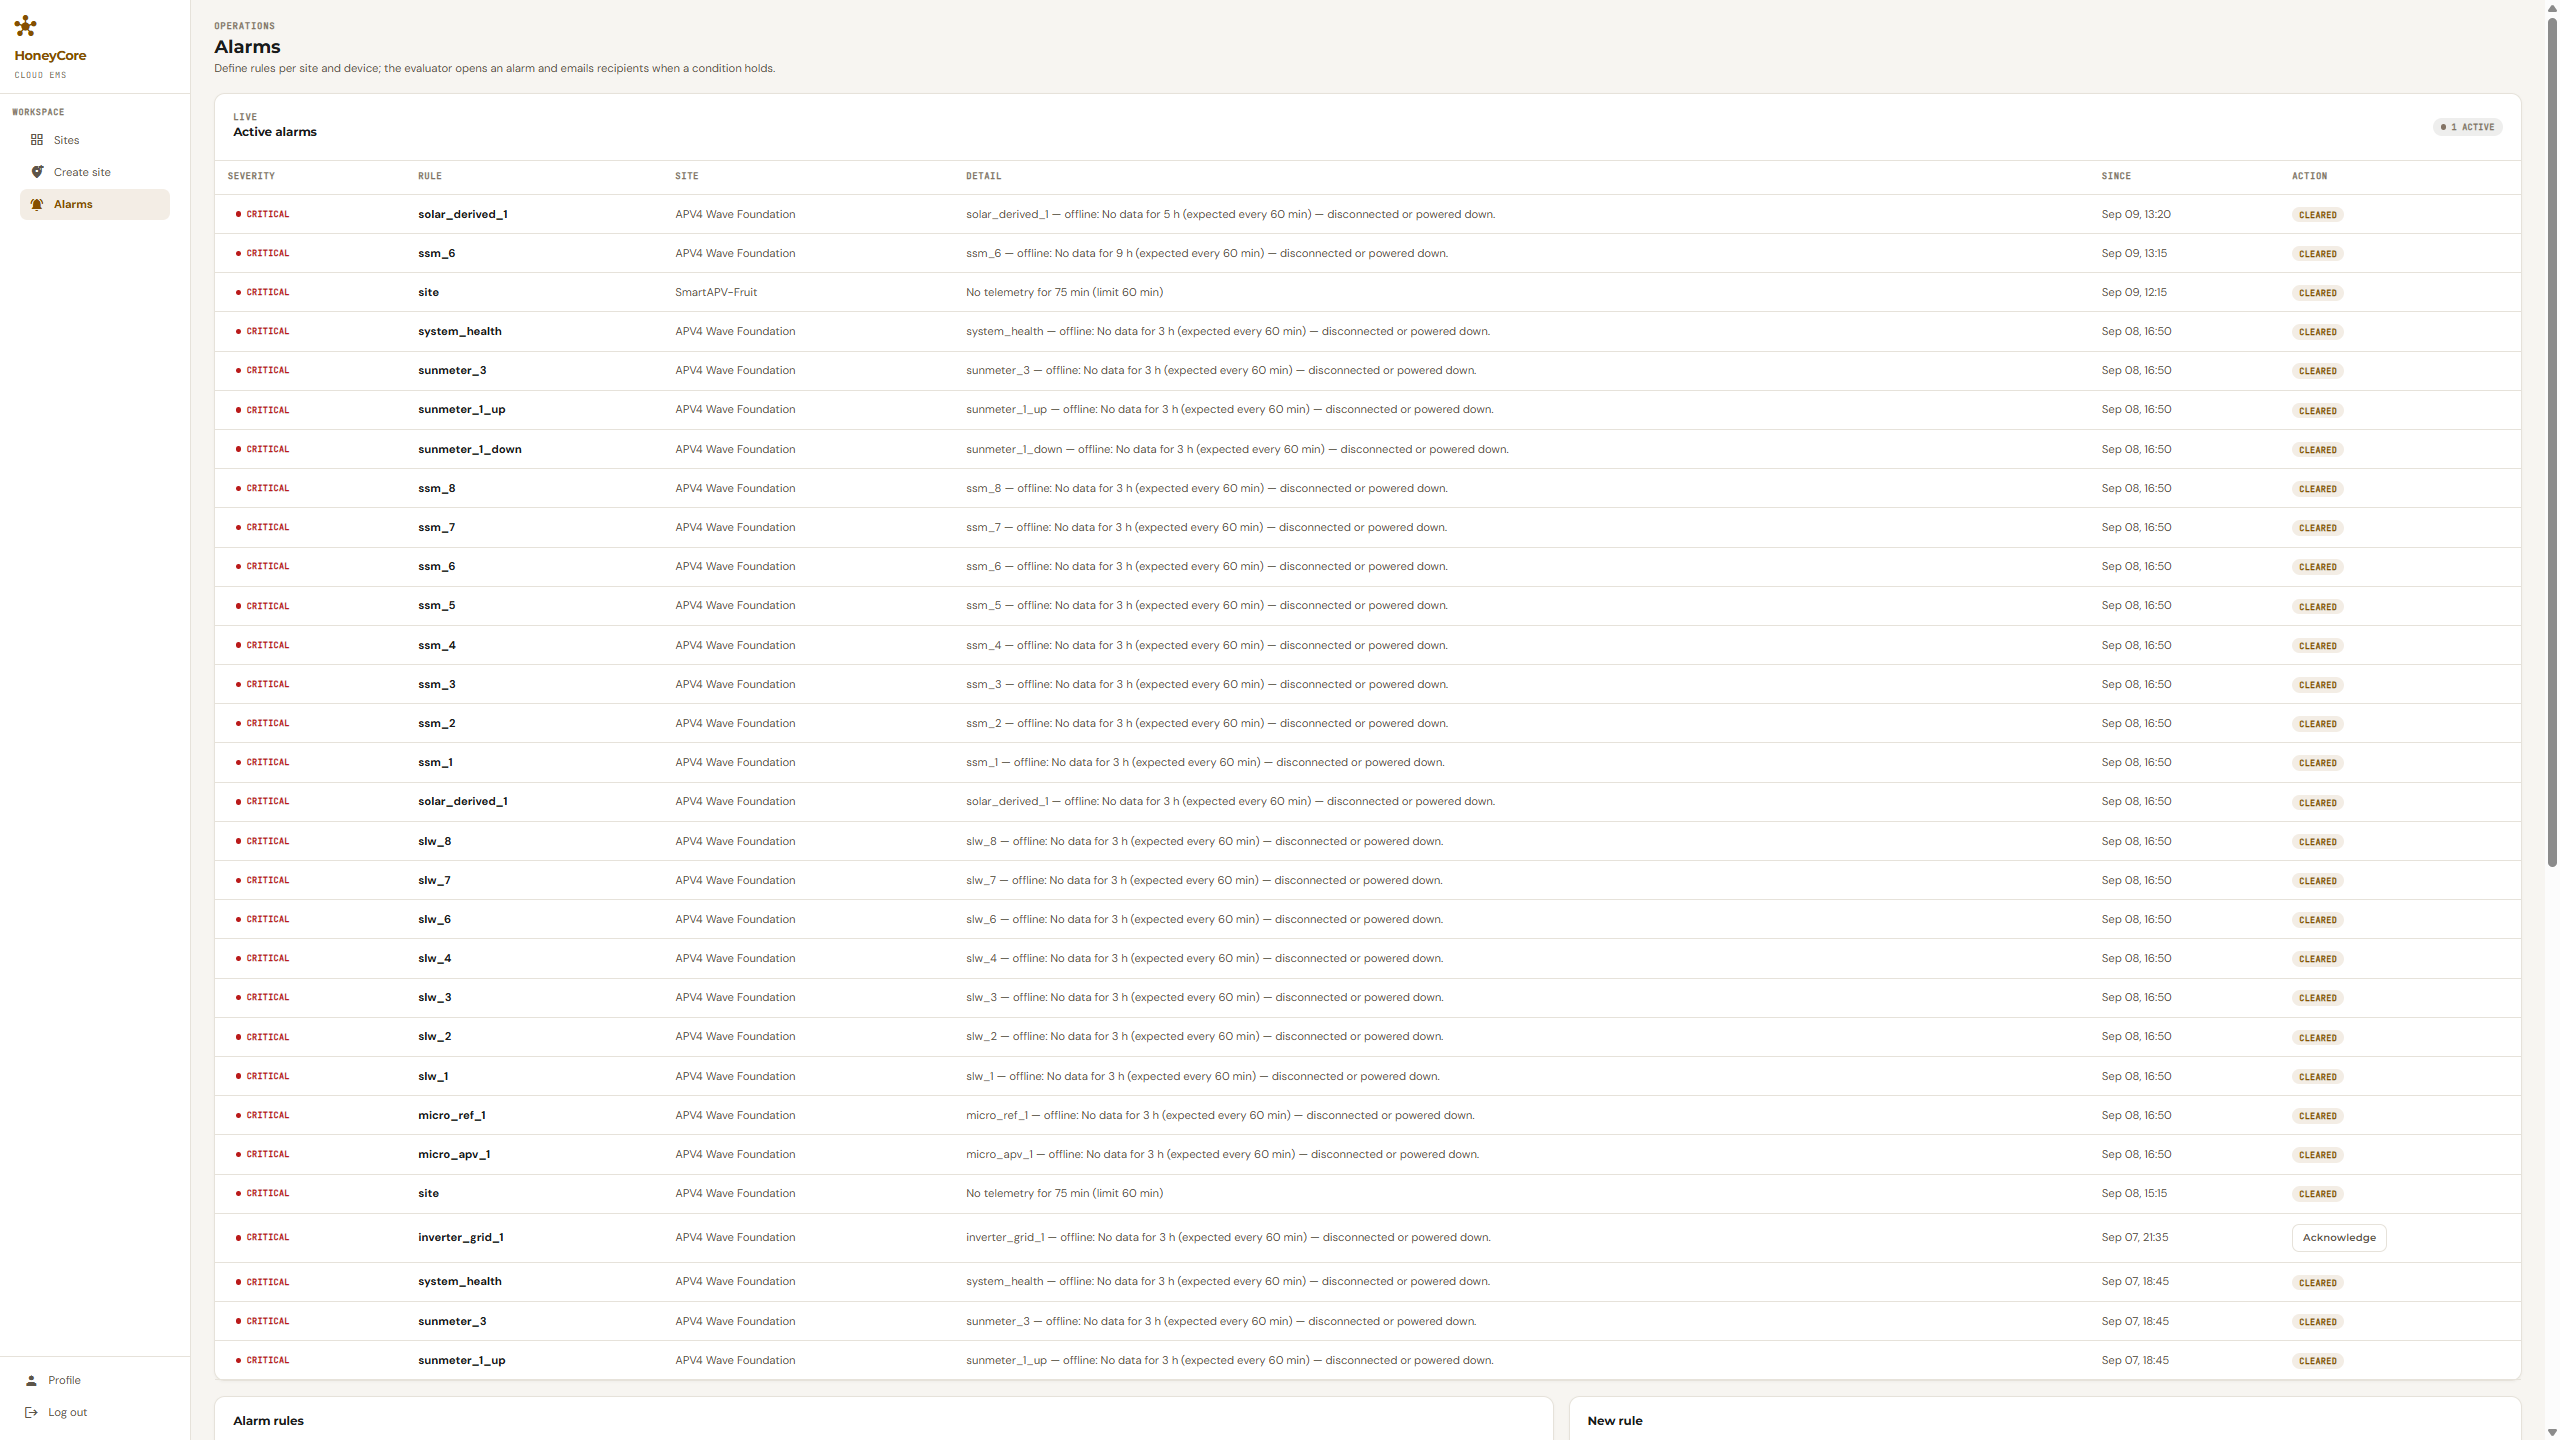Click the Log out link

pos(67,1412)
